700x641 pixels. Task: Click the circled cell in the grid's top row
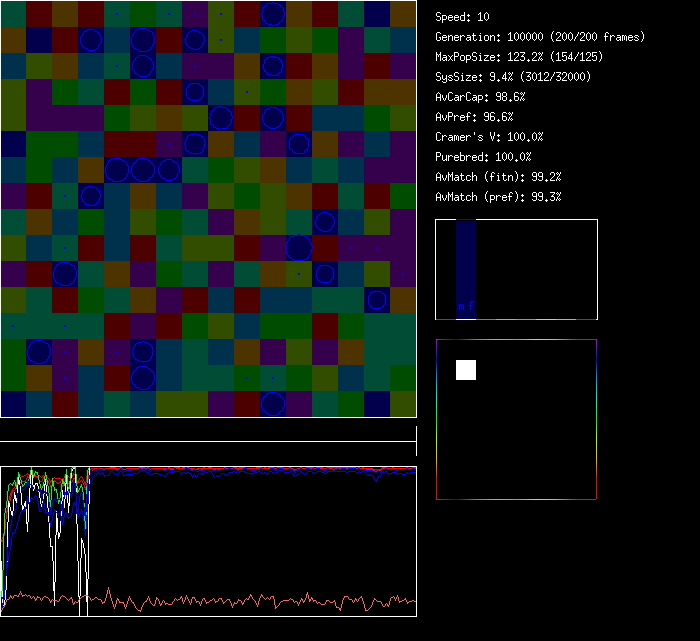(273, 13)
